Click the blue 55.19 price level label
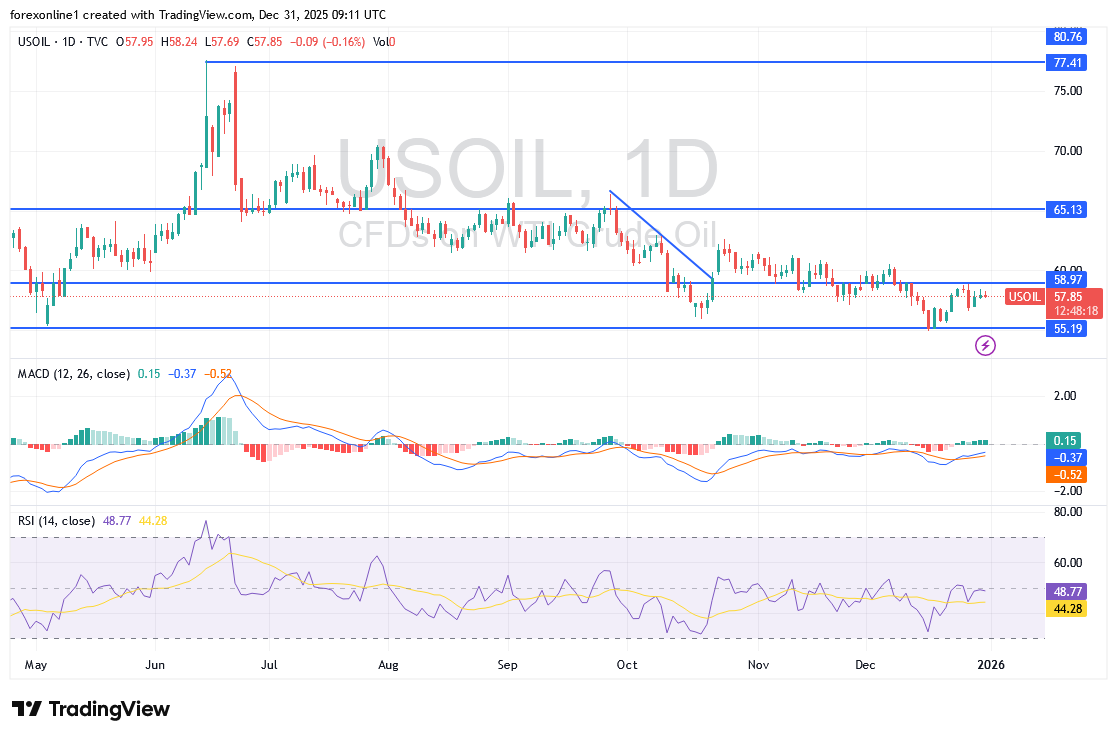The width and height of the screenshot is (1117, 739). [x=1070, y=328]
